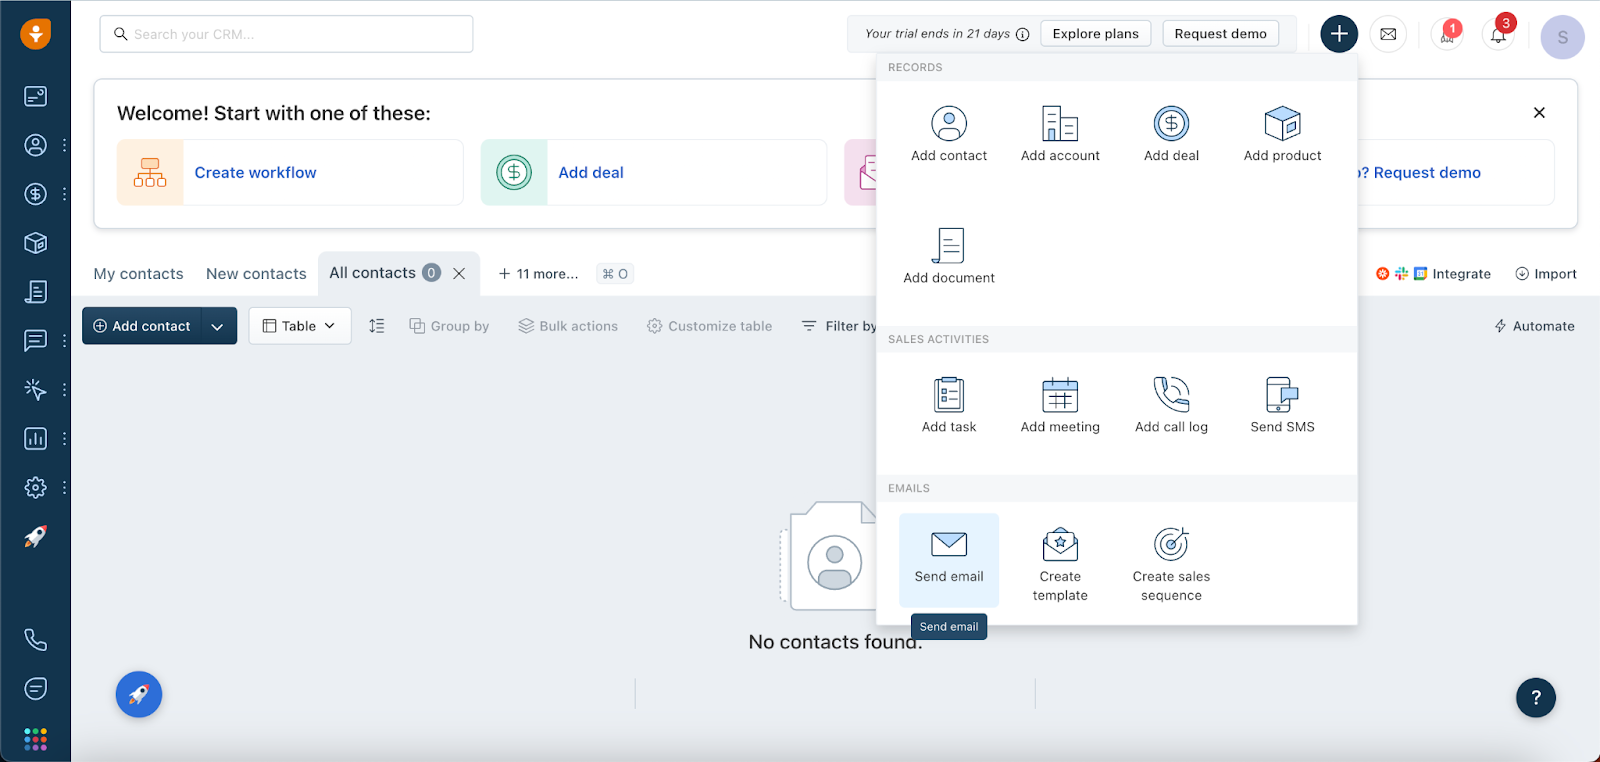
Task: Switch to New contacts tab
Action: click(256, 274)
